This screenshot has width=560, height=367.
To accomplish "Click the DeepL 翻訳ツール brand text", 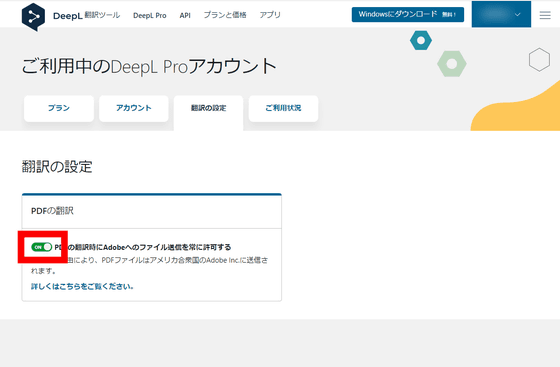I will point(86,15).
